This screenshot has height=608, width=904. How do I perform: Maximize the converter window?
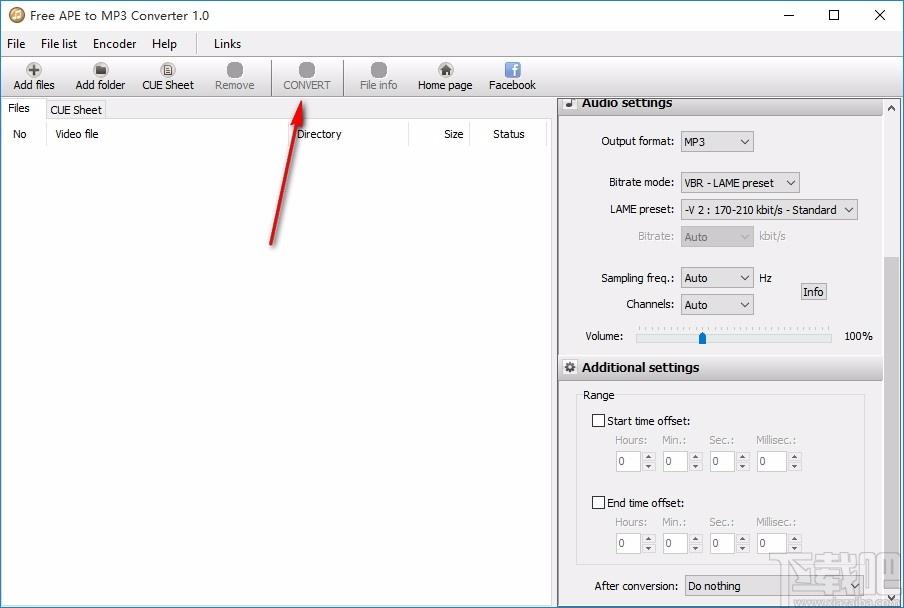[834, 16]
